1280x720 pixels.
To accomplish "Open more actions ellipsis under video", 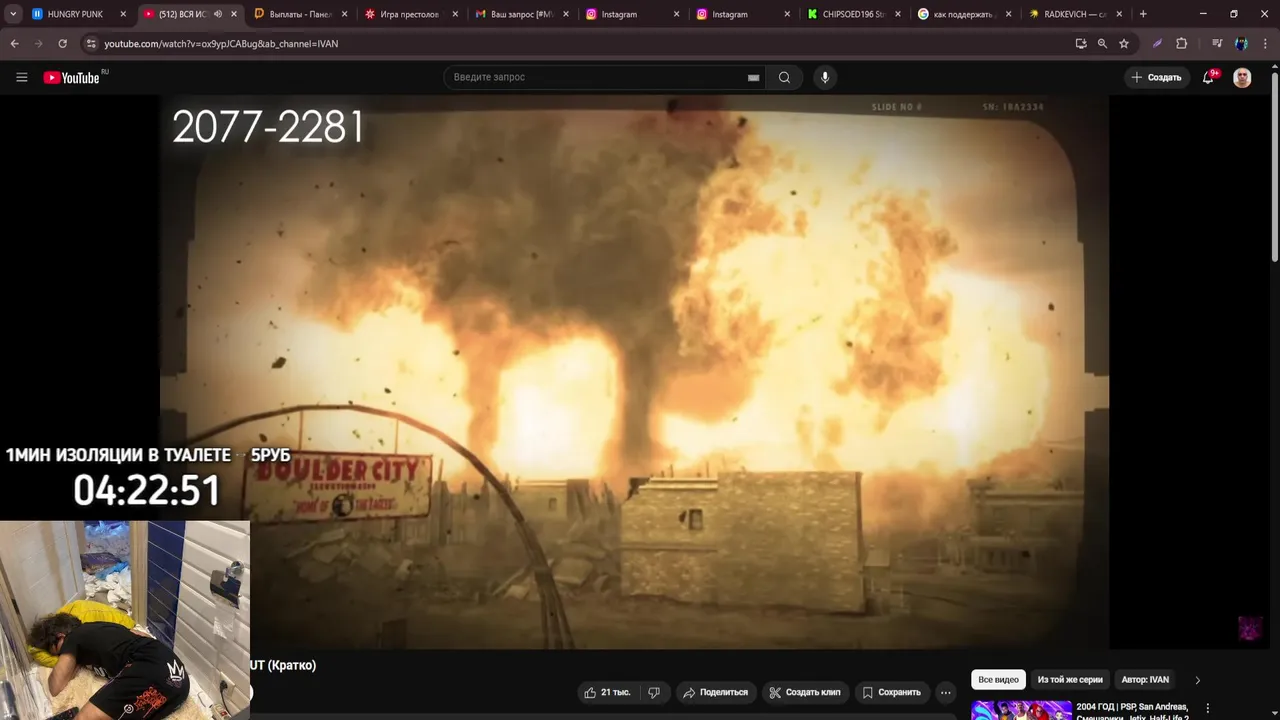I will point(945,692).
